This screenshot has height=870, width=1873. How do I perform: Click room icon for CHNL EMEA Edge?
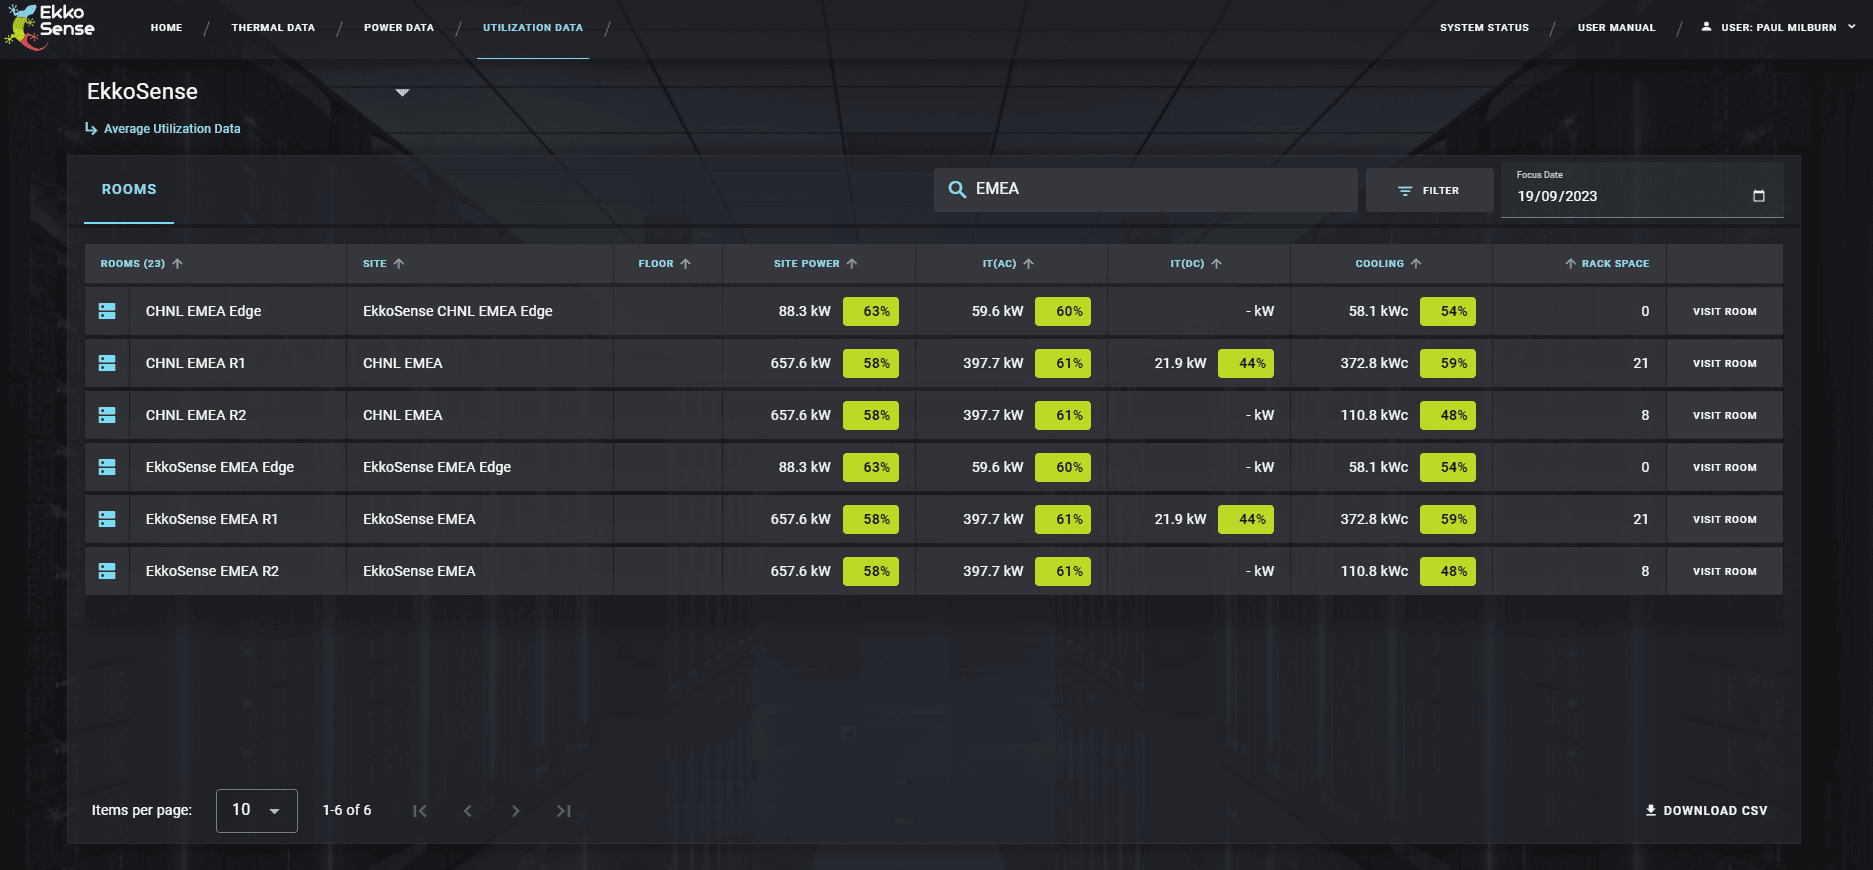[107, 311]
